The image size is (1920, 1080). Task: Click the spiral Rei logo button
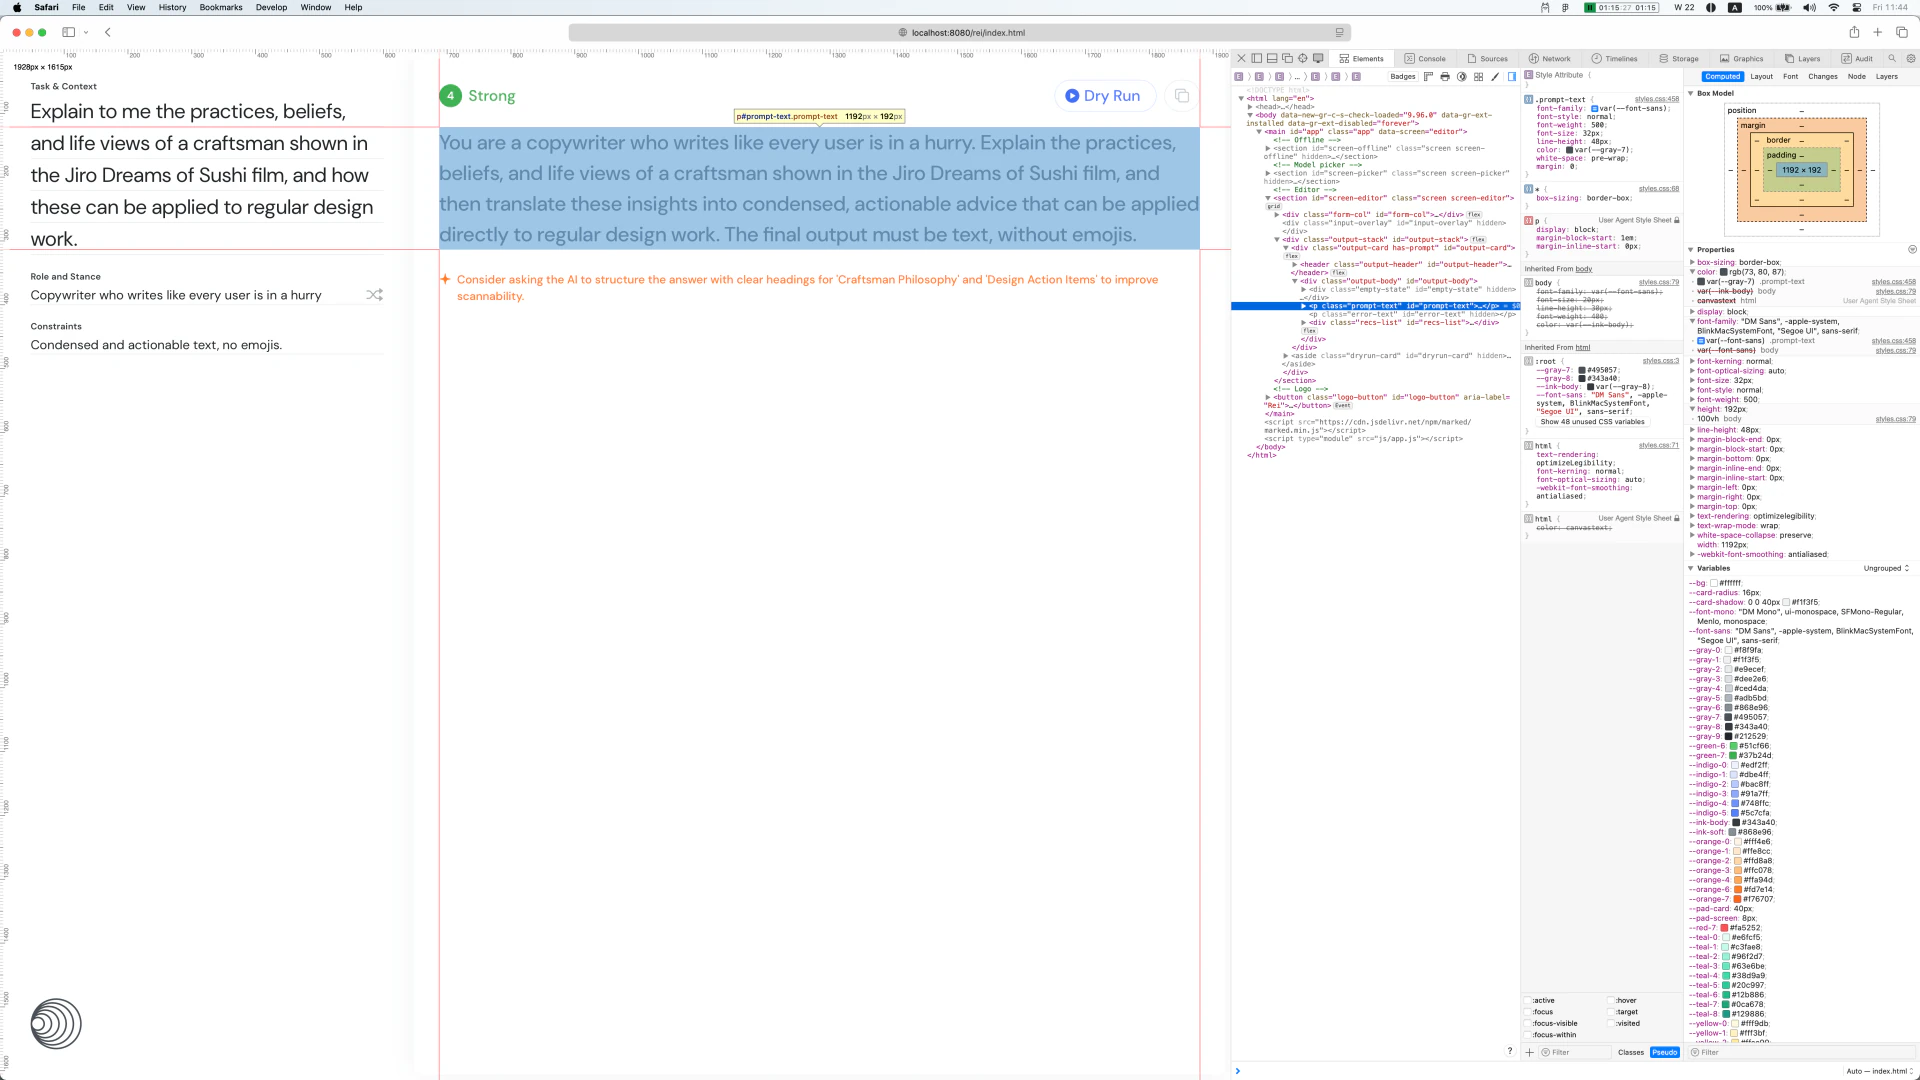[56, 1024]
